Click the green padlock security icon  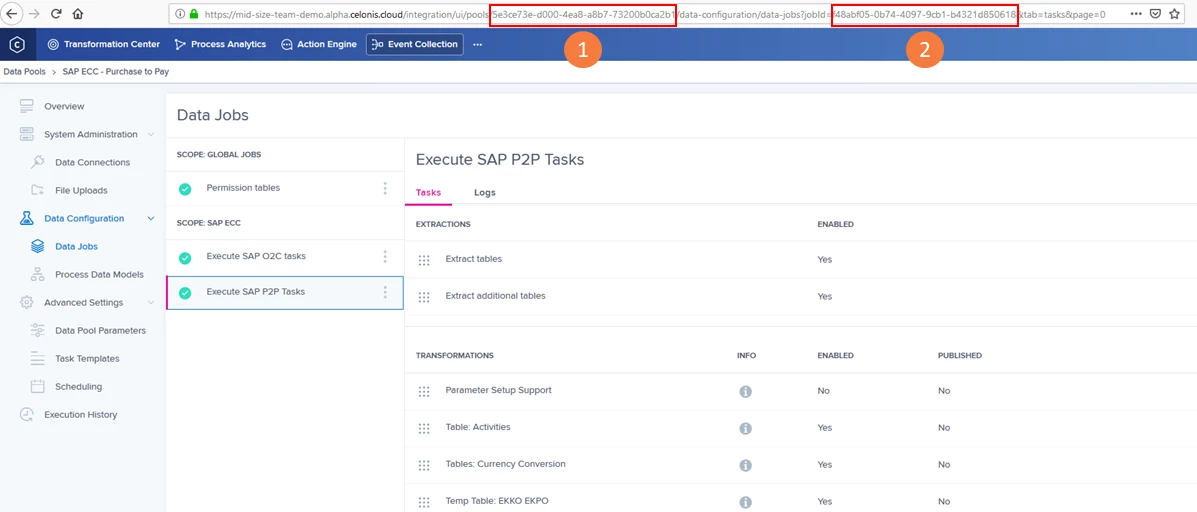(194, 14)
